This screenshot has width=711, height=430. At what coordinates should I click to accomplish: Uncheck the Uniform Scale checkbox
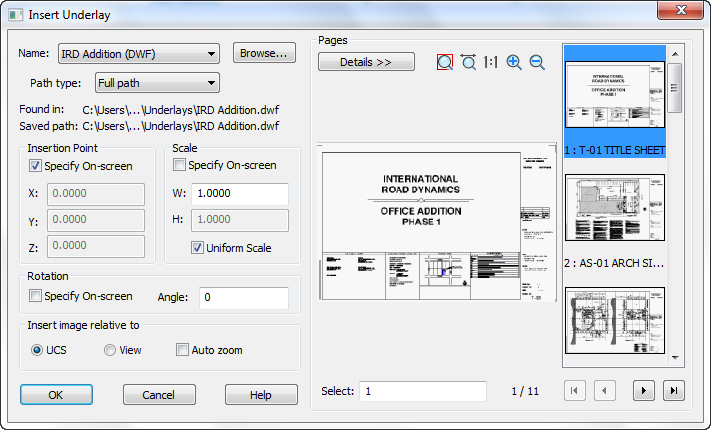(197, 248)
